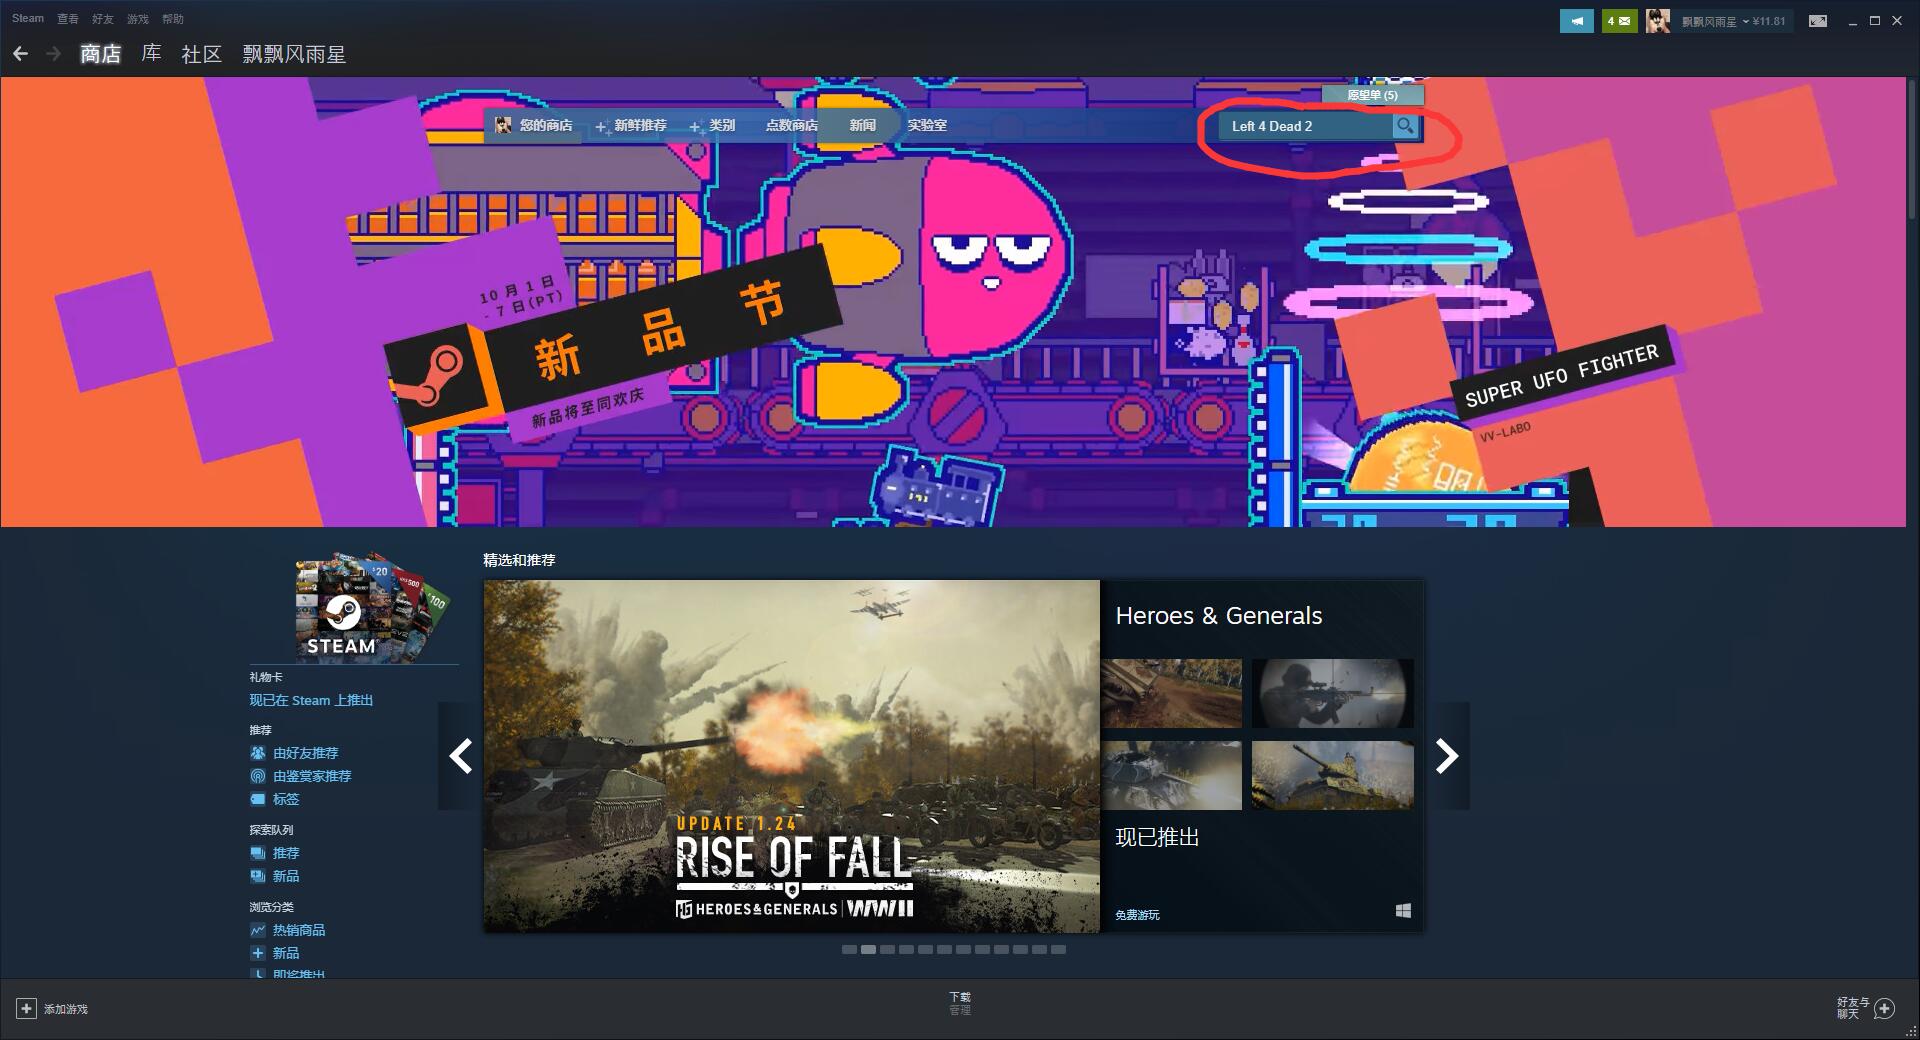Show next featured game with right chevron
The image size is (1920, 1040).
[x=1447, y=756]
